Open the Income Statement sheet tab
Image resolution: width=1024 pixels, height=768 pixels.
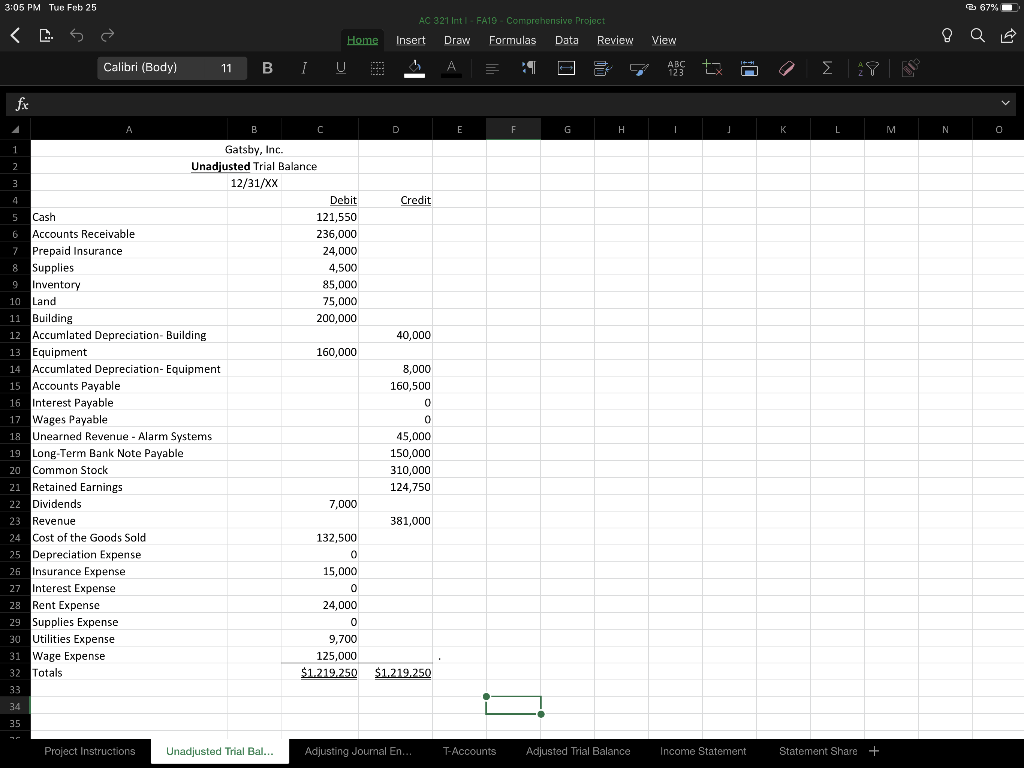tap(702, 750)
